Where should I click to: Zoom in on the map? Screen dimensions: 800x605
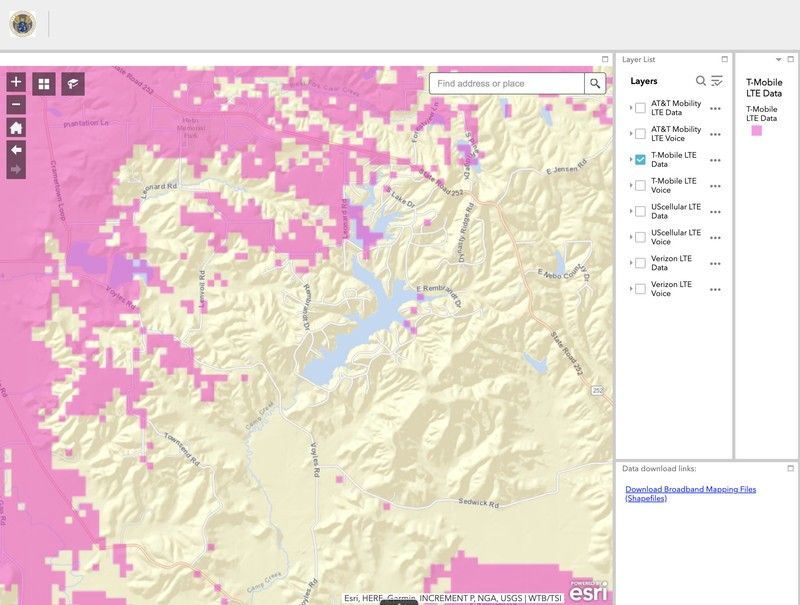16,82
